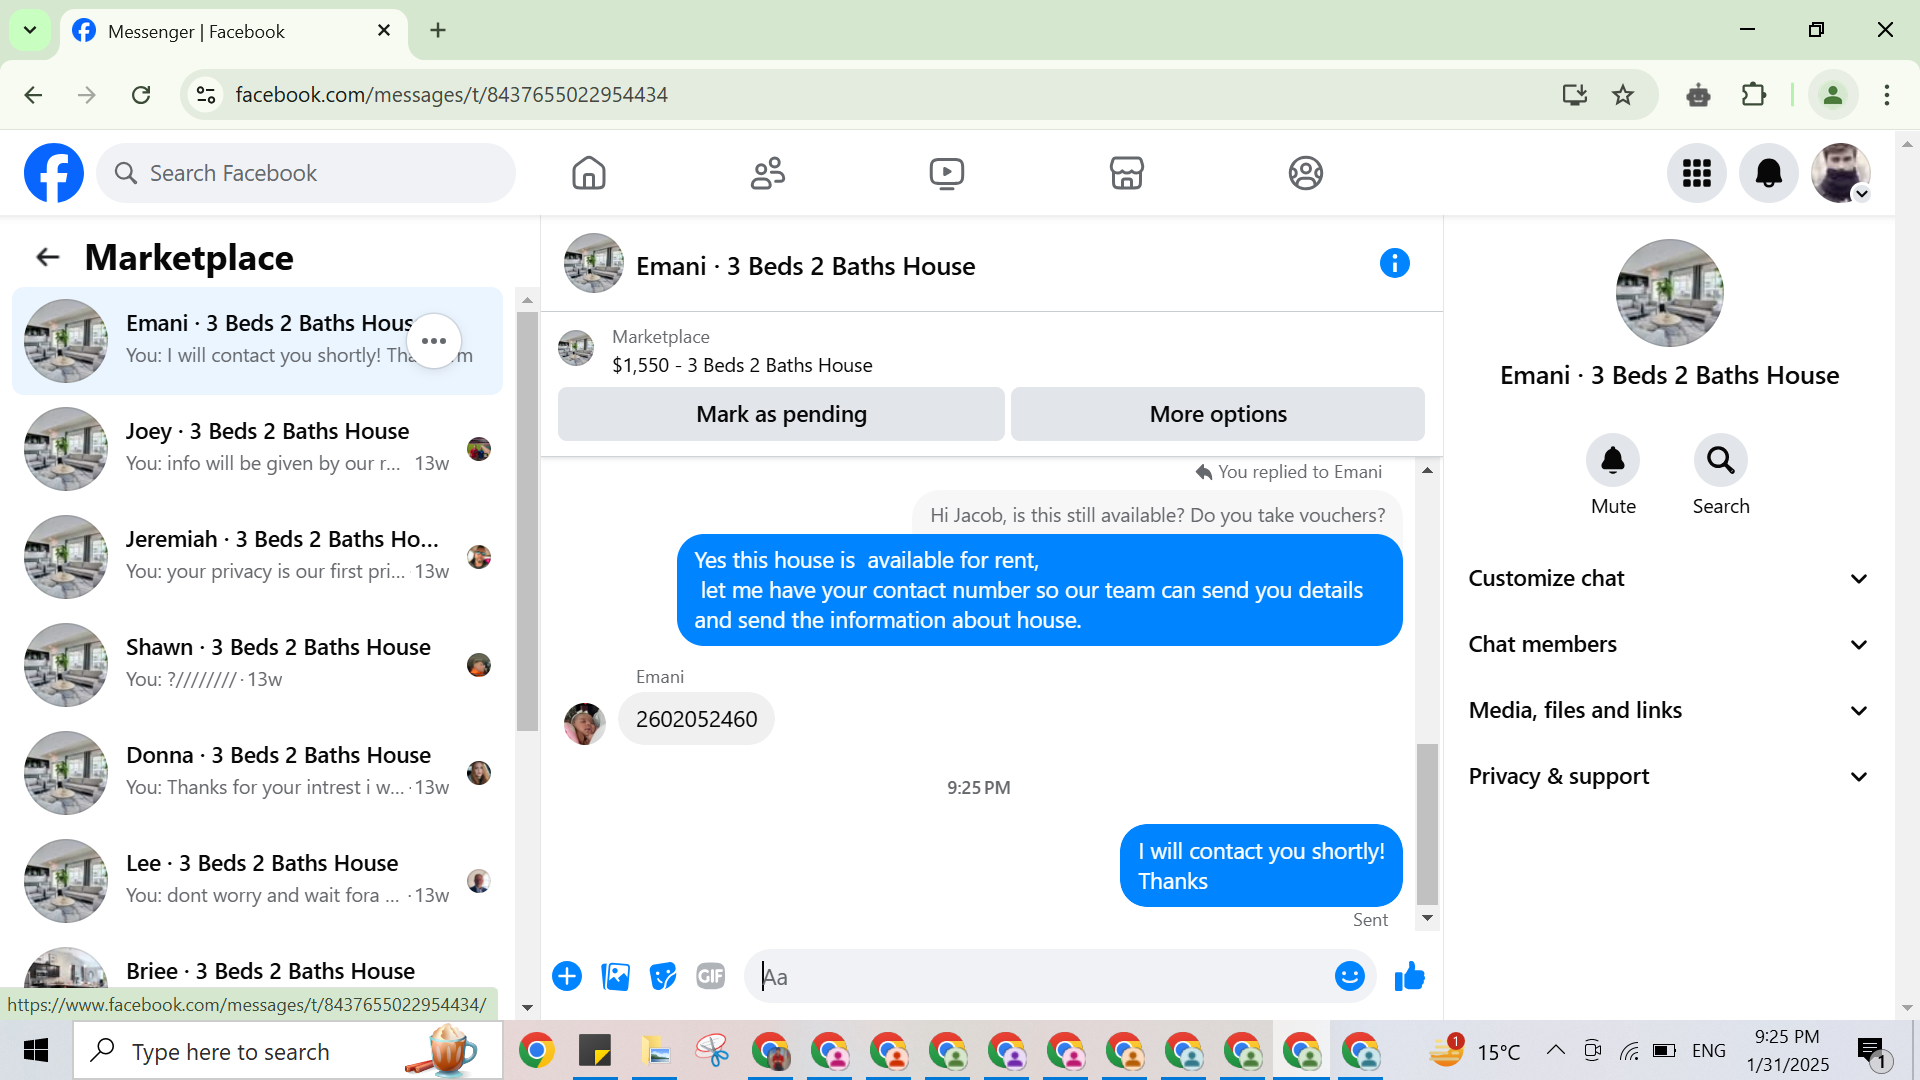The width and height of the screenshot is (1920, 1080).
Task: Open File Explorer on the taskbar
Action: (x=654, y=1051)
